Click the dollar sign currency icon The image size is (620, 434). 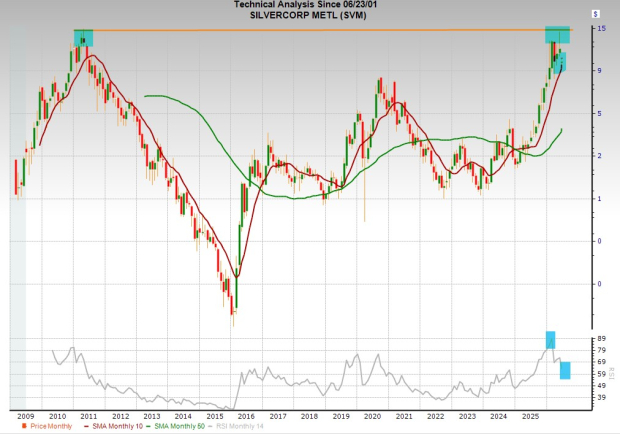(595, 14)
